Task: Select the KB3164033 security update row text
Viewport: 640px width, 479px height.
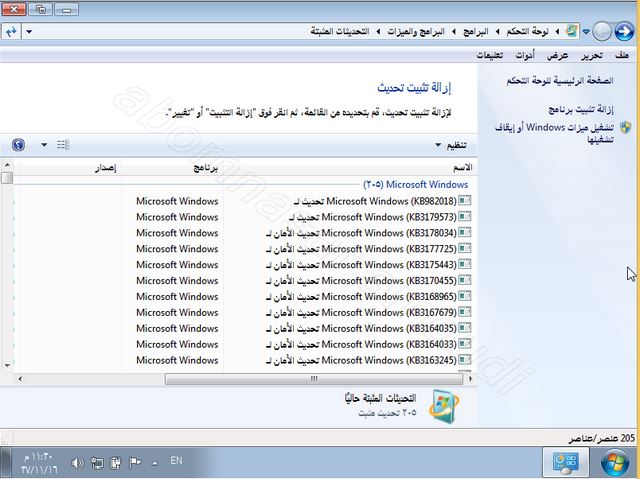Action: coord(361,344)
